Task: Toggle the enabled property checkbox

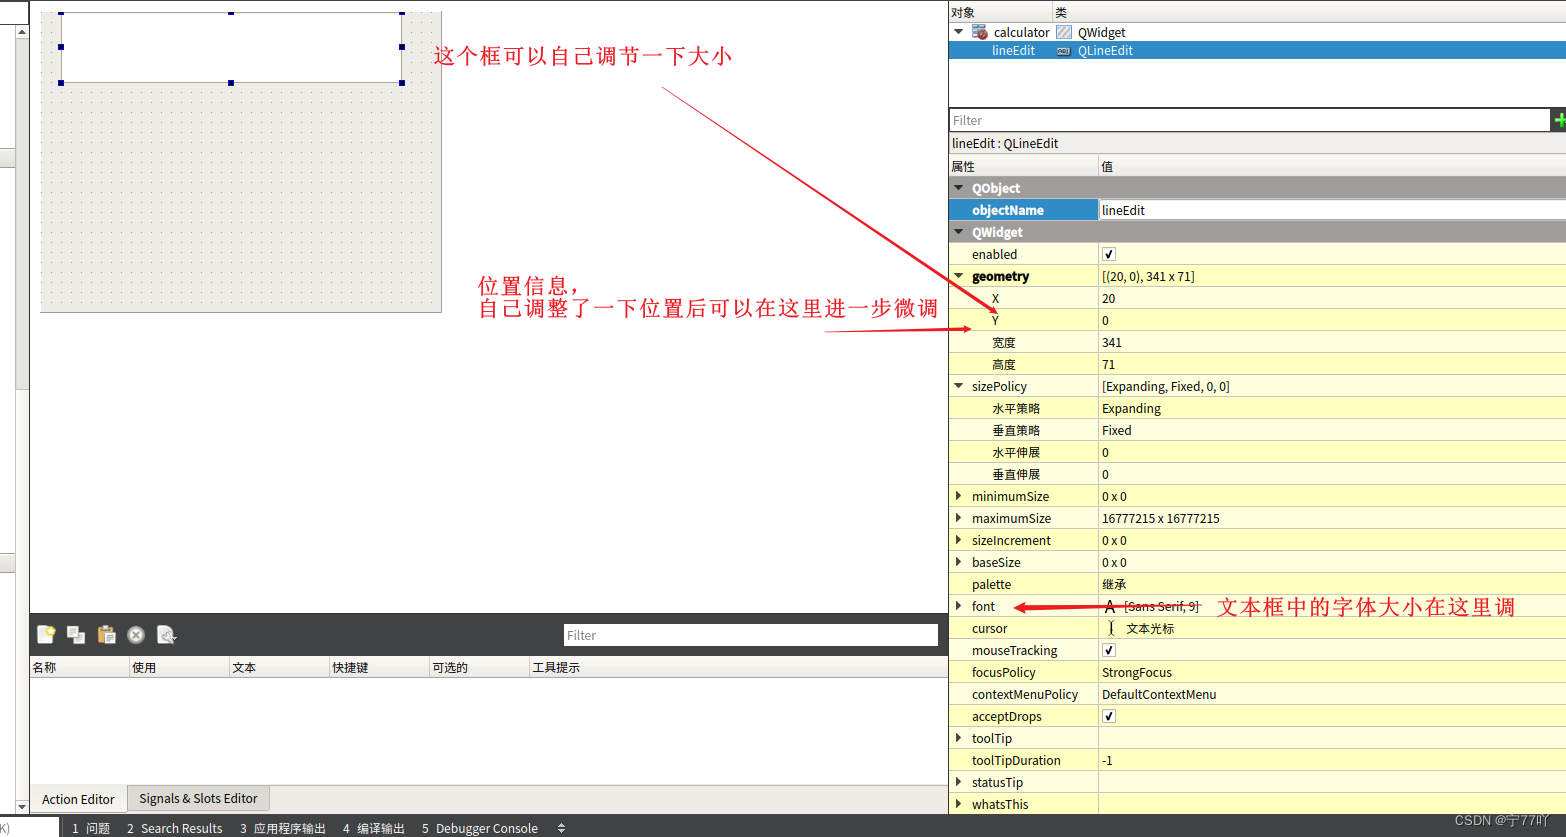Action: [1108, 254]
